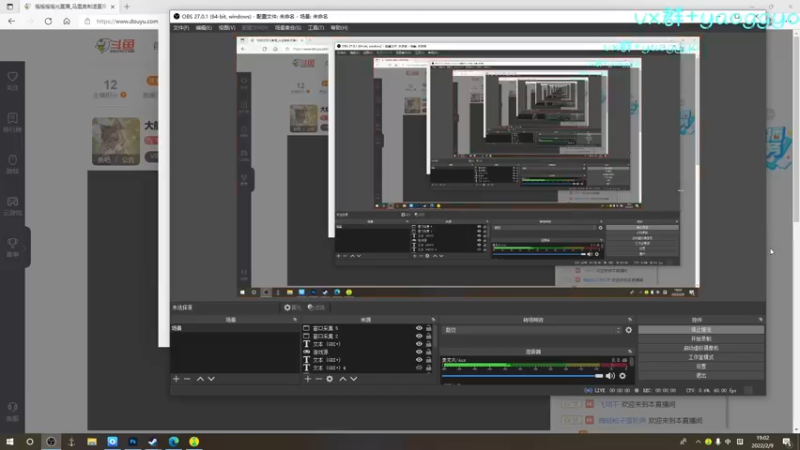Image resolution: width=800 pixels, height=450 pixels.
Task: Open File Explorer from the taskbar
Action: pos(92,442)
